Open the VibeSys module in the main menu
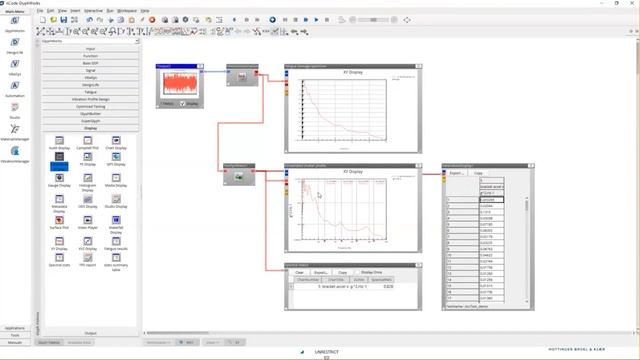 tap(15, 67)
